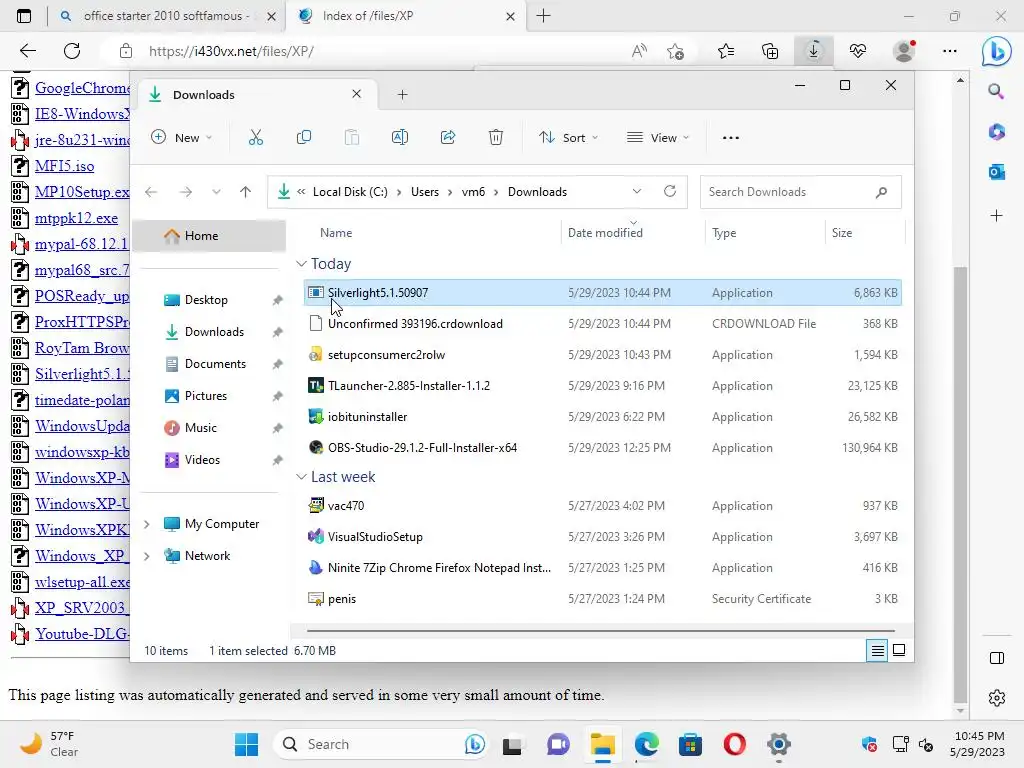Viewport: 1024px width, 768px height.
Task: Click vm6 in the breadcrumb path
Action: pyautogui.click(x=473, y=192)
